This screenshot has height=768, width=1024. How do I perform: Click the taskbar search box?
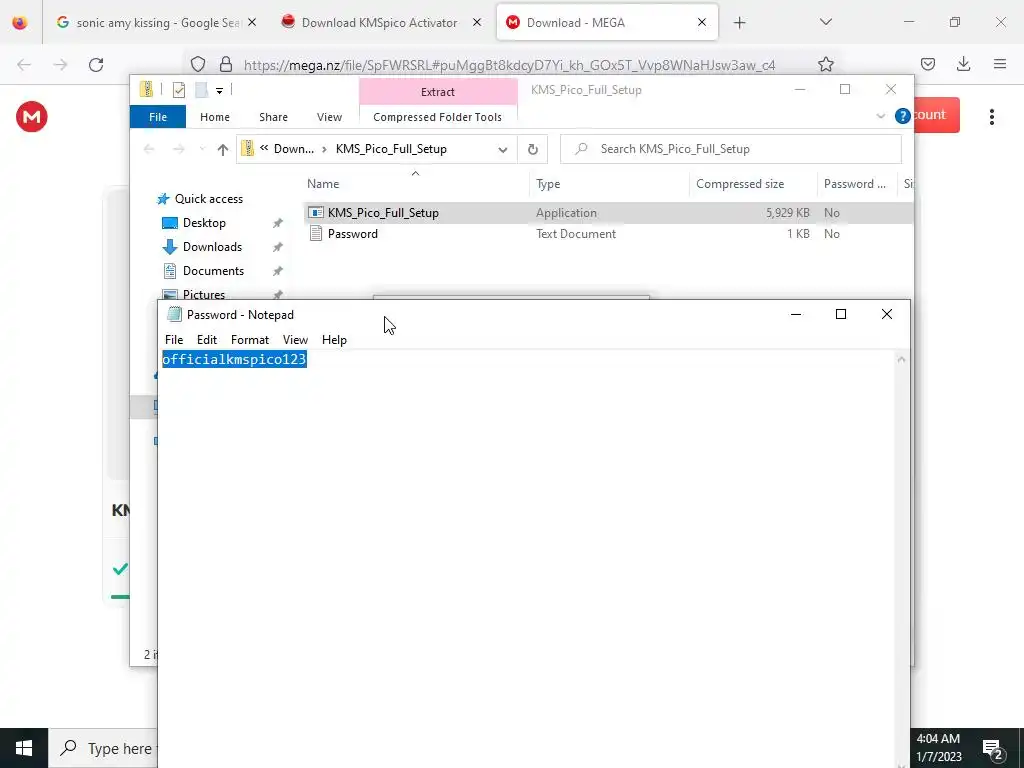tap(103, 748)
